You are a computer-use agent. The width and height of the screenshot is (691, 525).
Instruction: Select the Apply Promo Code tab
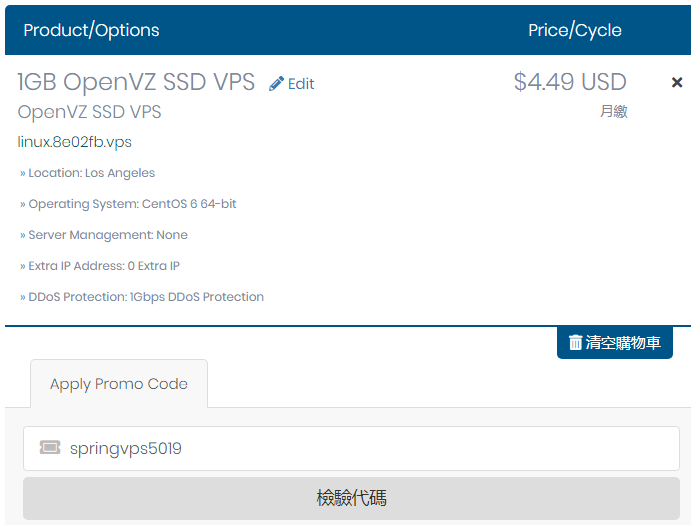coord(119,384)
